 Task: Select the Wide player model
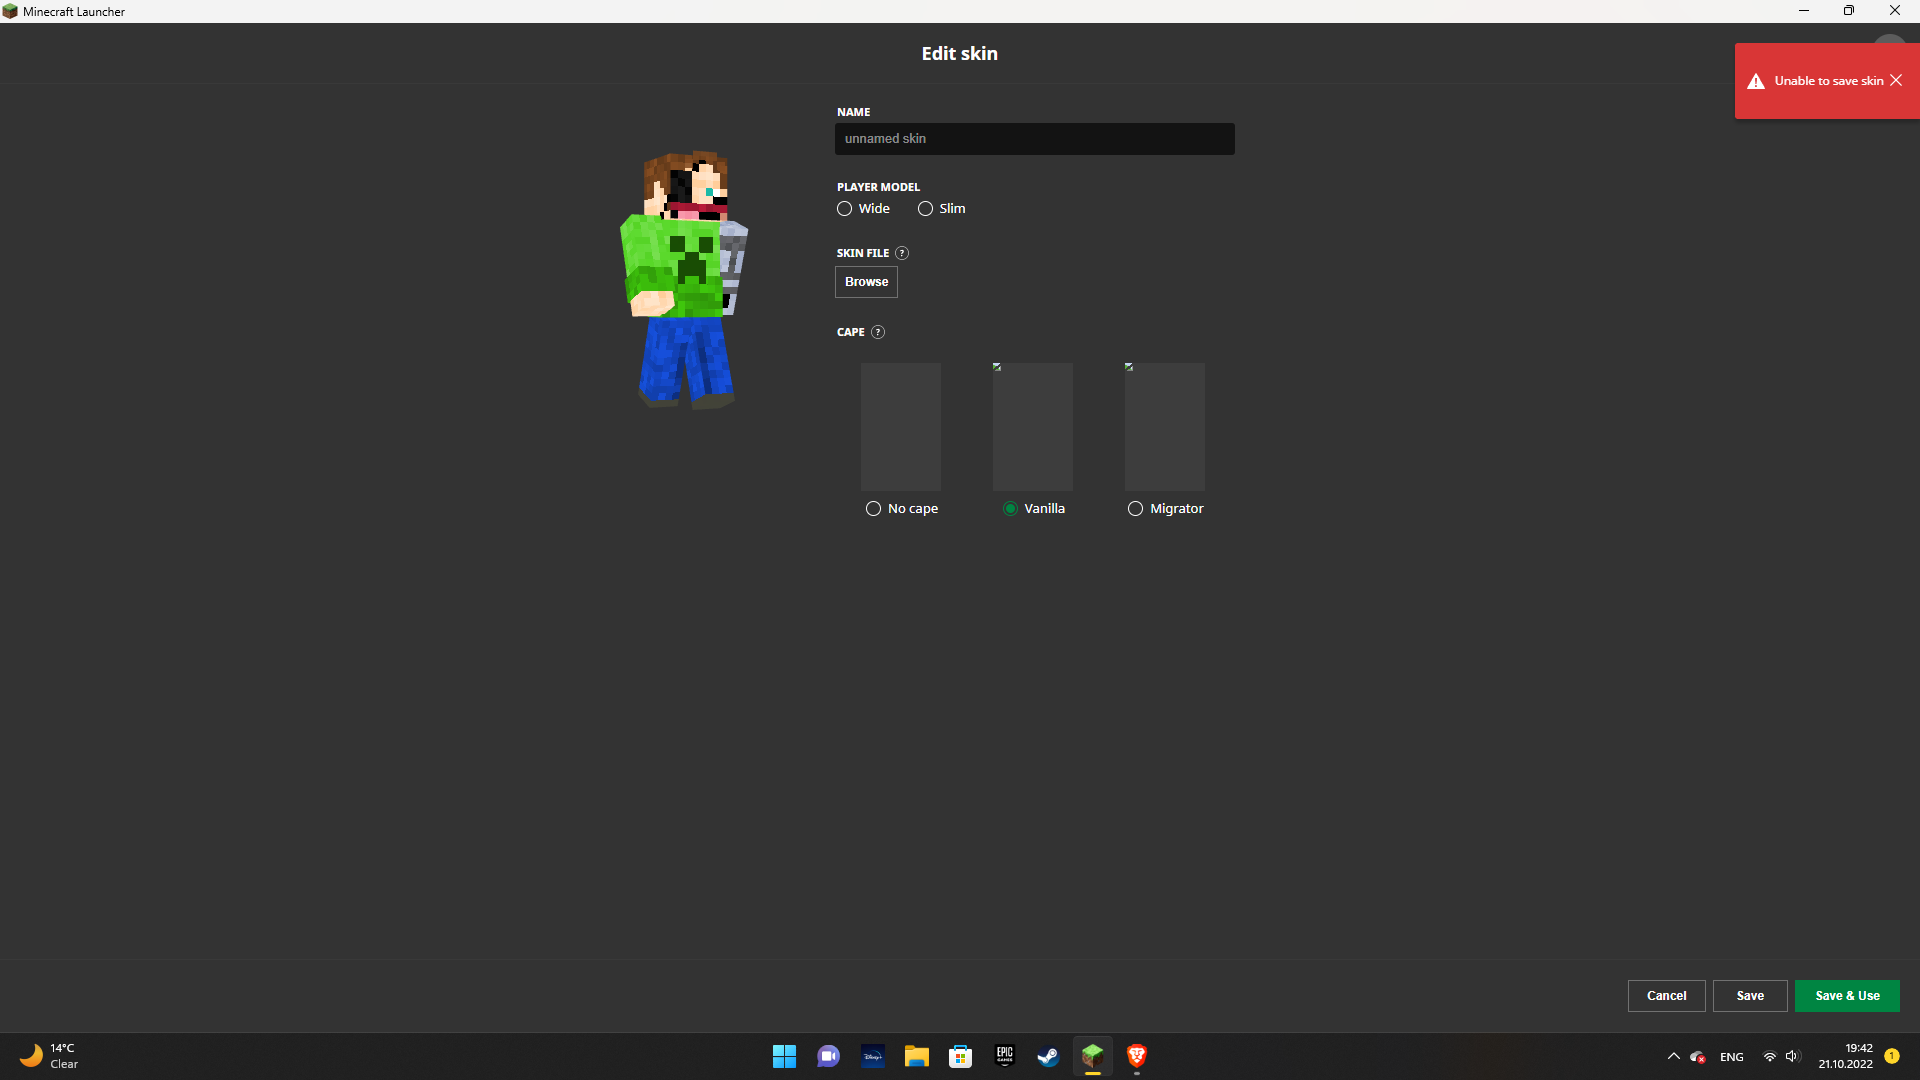845,209
